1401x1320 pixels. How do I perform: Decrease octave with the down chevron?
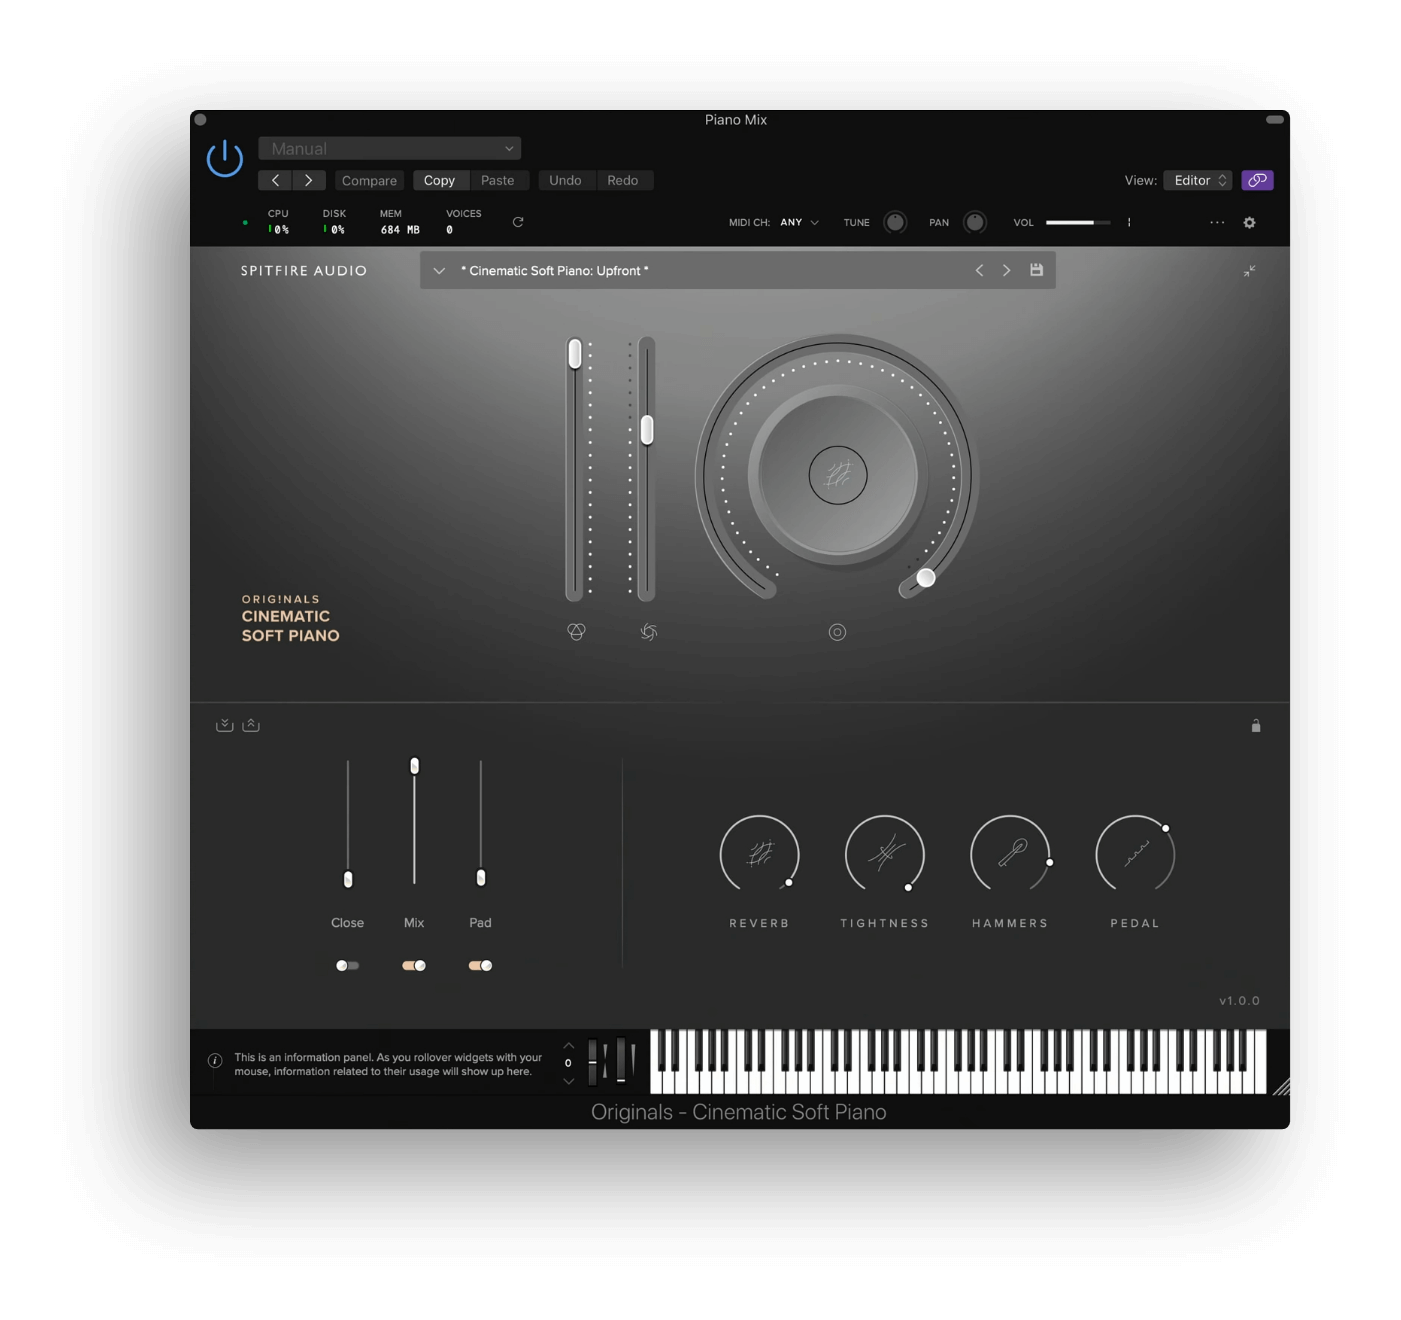pyautogui.click(x=569, y=1081)
